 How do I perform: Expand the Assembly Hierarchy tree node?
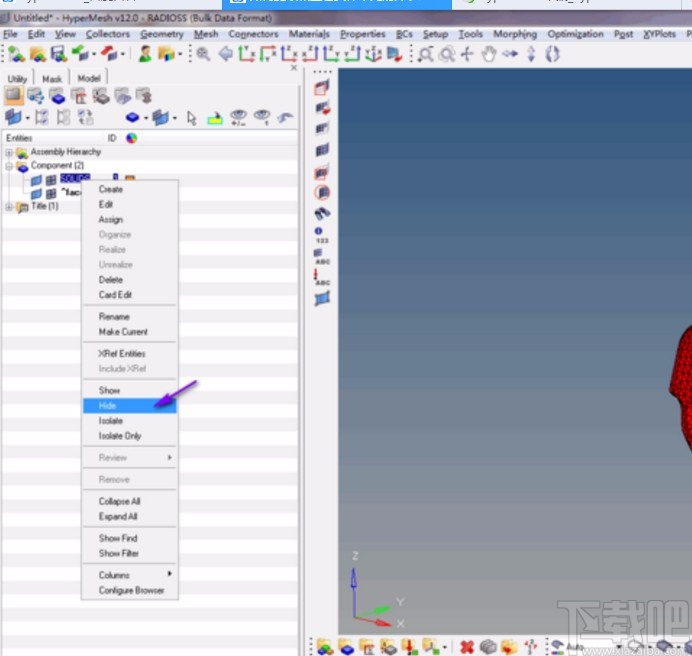(x=9, y=152)
